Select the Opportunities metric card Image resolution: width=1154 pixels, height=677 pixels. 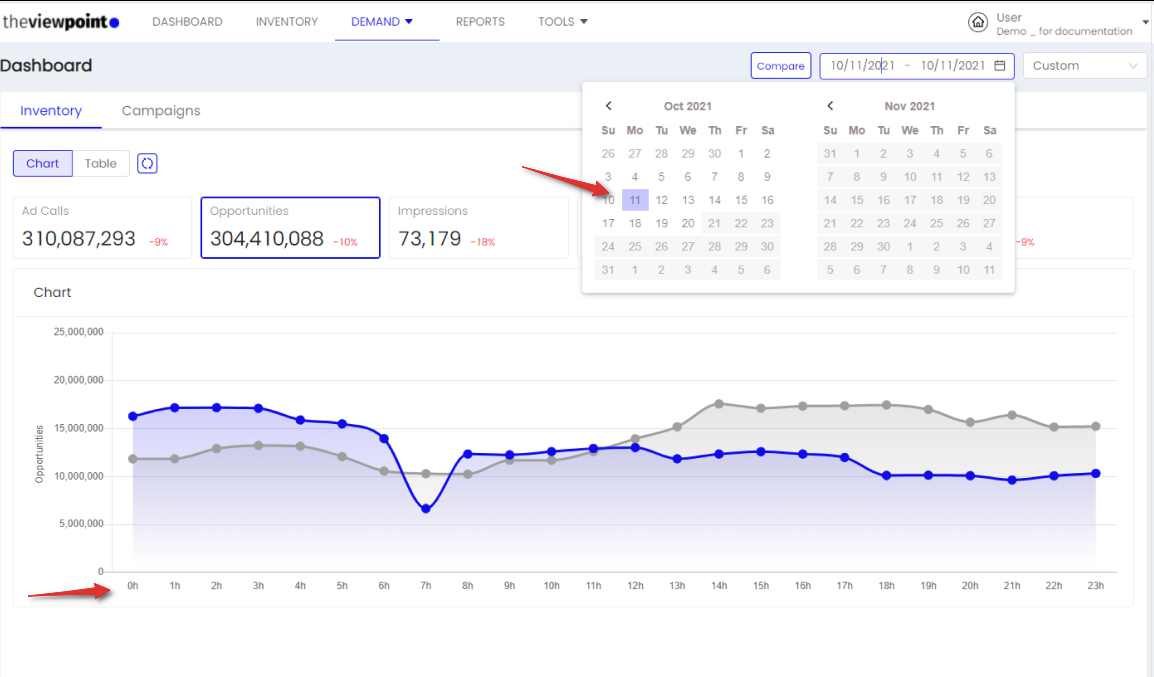tap(291, 227)
